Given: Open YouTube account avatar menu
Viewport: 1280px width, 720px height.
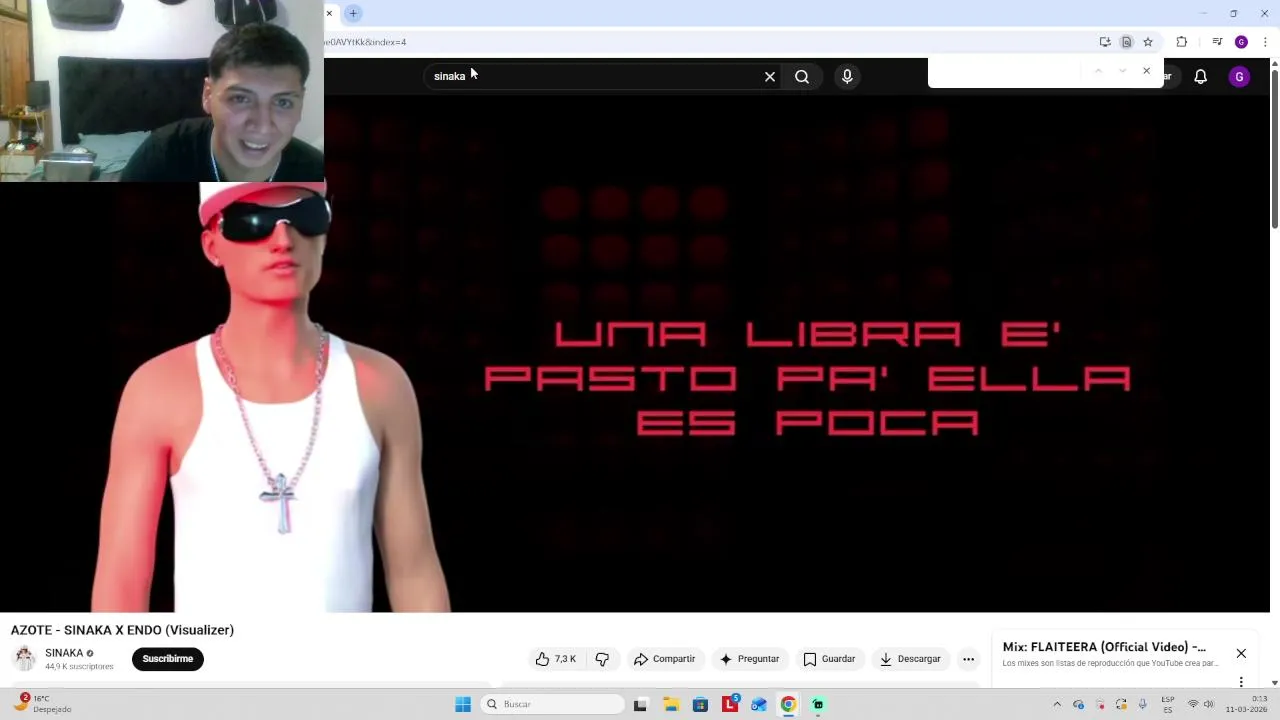Looking at the screenshot, I should click(x=1239, y=77).
